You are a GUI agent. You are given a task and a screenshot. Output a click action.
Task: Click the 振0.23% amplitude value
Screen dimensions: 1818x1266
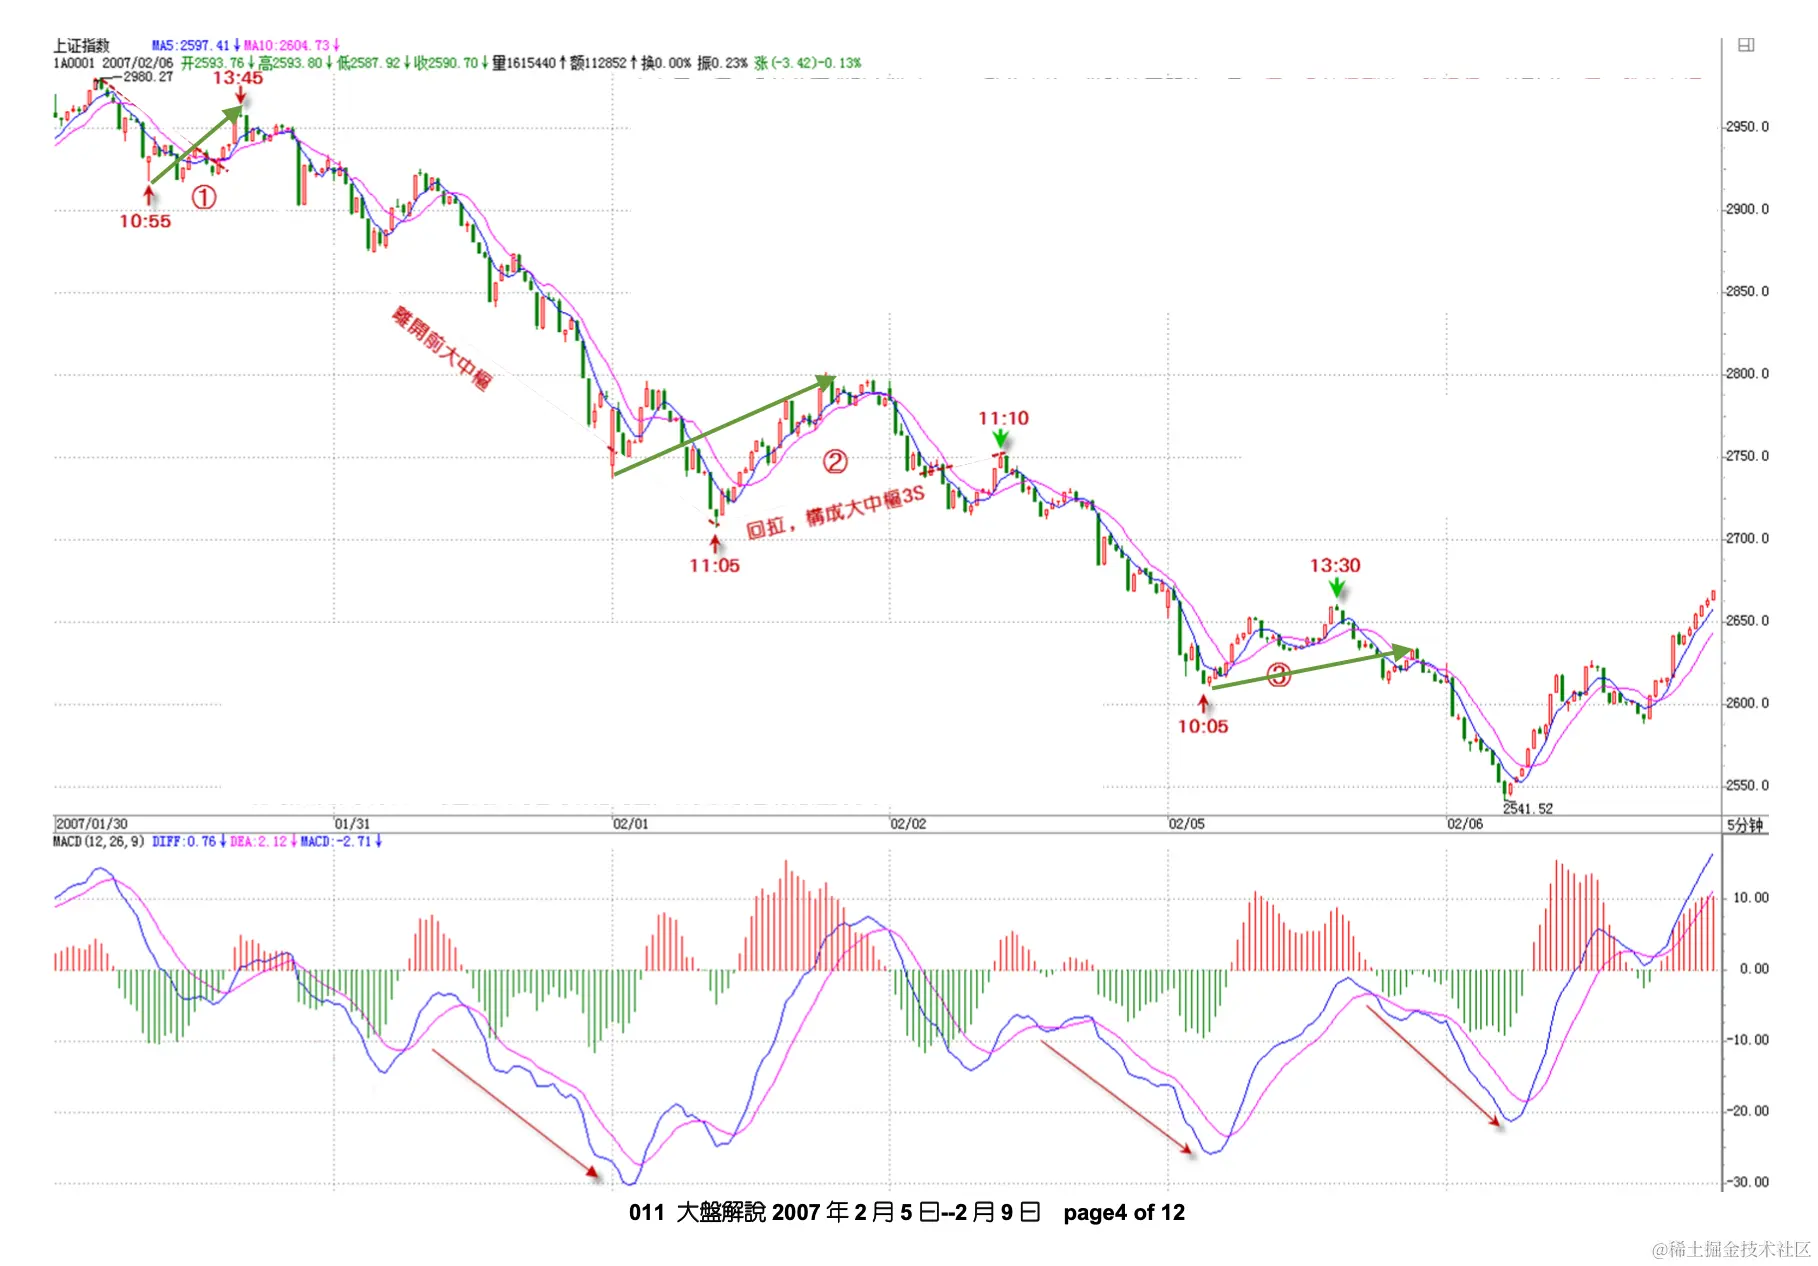(x=722, y=63)
